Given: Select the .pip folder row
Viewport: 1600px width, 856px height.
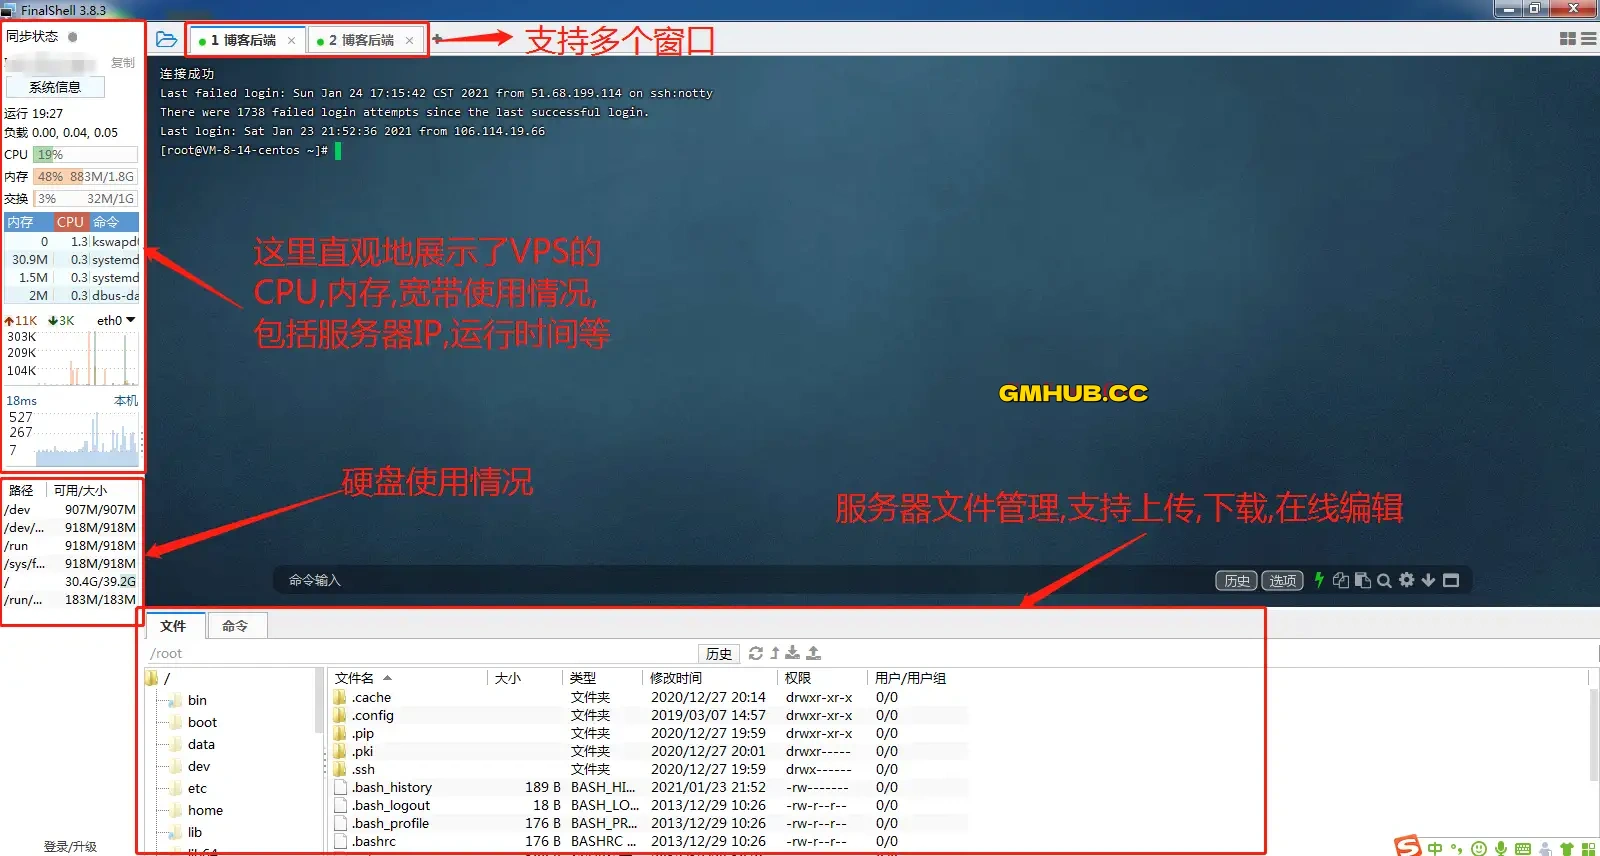Looking at the screenshot, I should tap(650, 733).
